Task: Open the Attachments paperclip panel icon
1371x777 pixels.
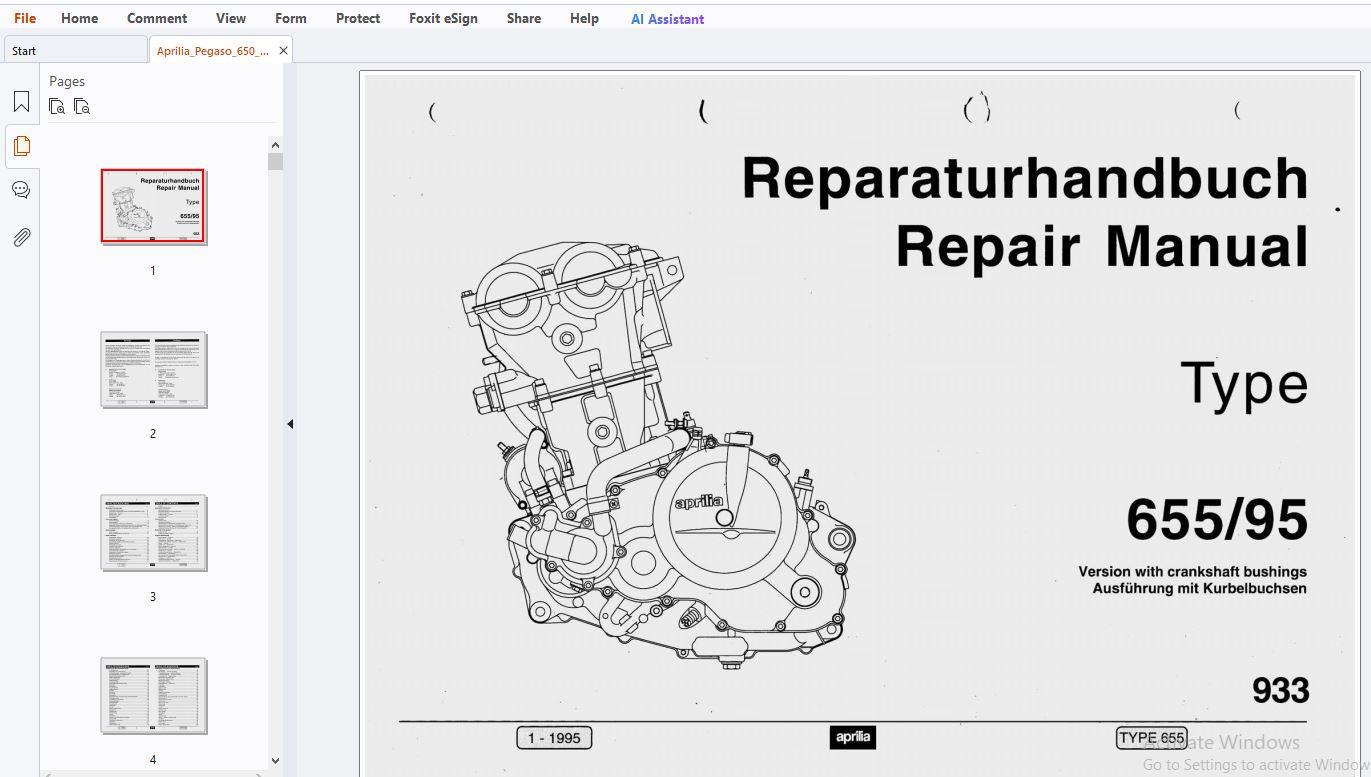Action: [x=21, y=237]
